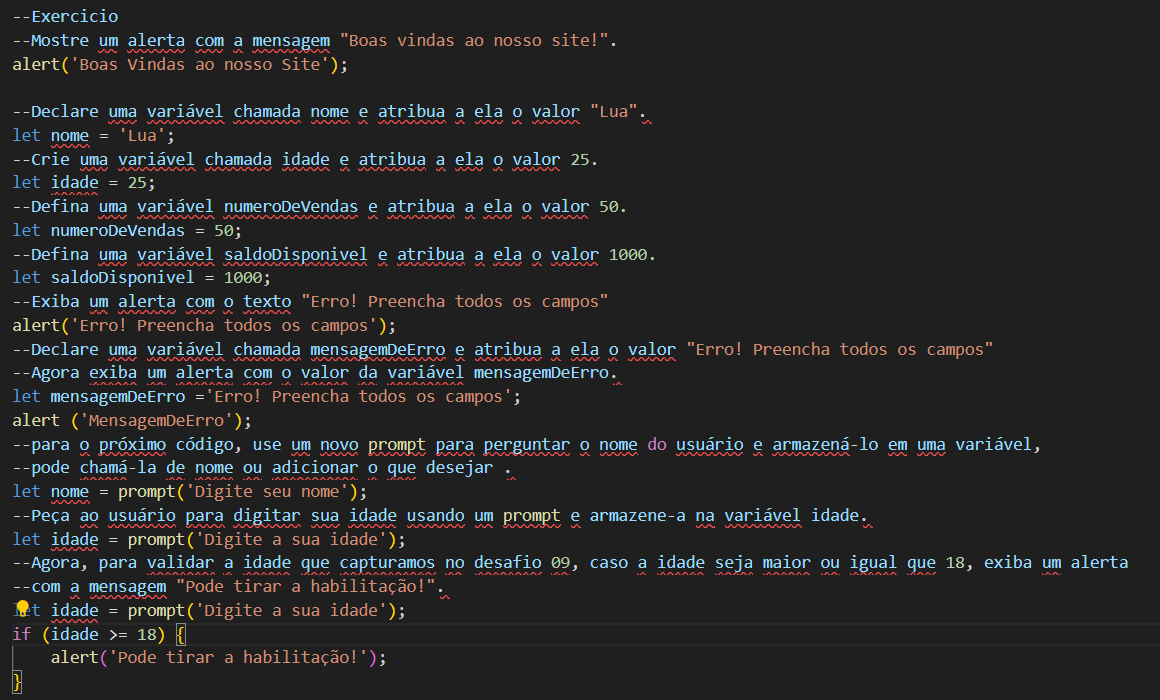Click the comment starting "--Agora exiba um alerta"
Screen dimensions: 1160x700
point(315,373)
